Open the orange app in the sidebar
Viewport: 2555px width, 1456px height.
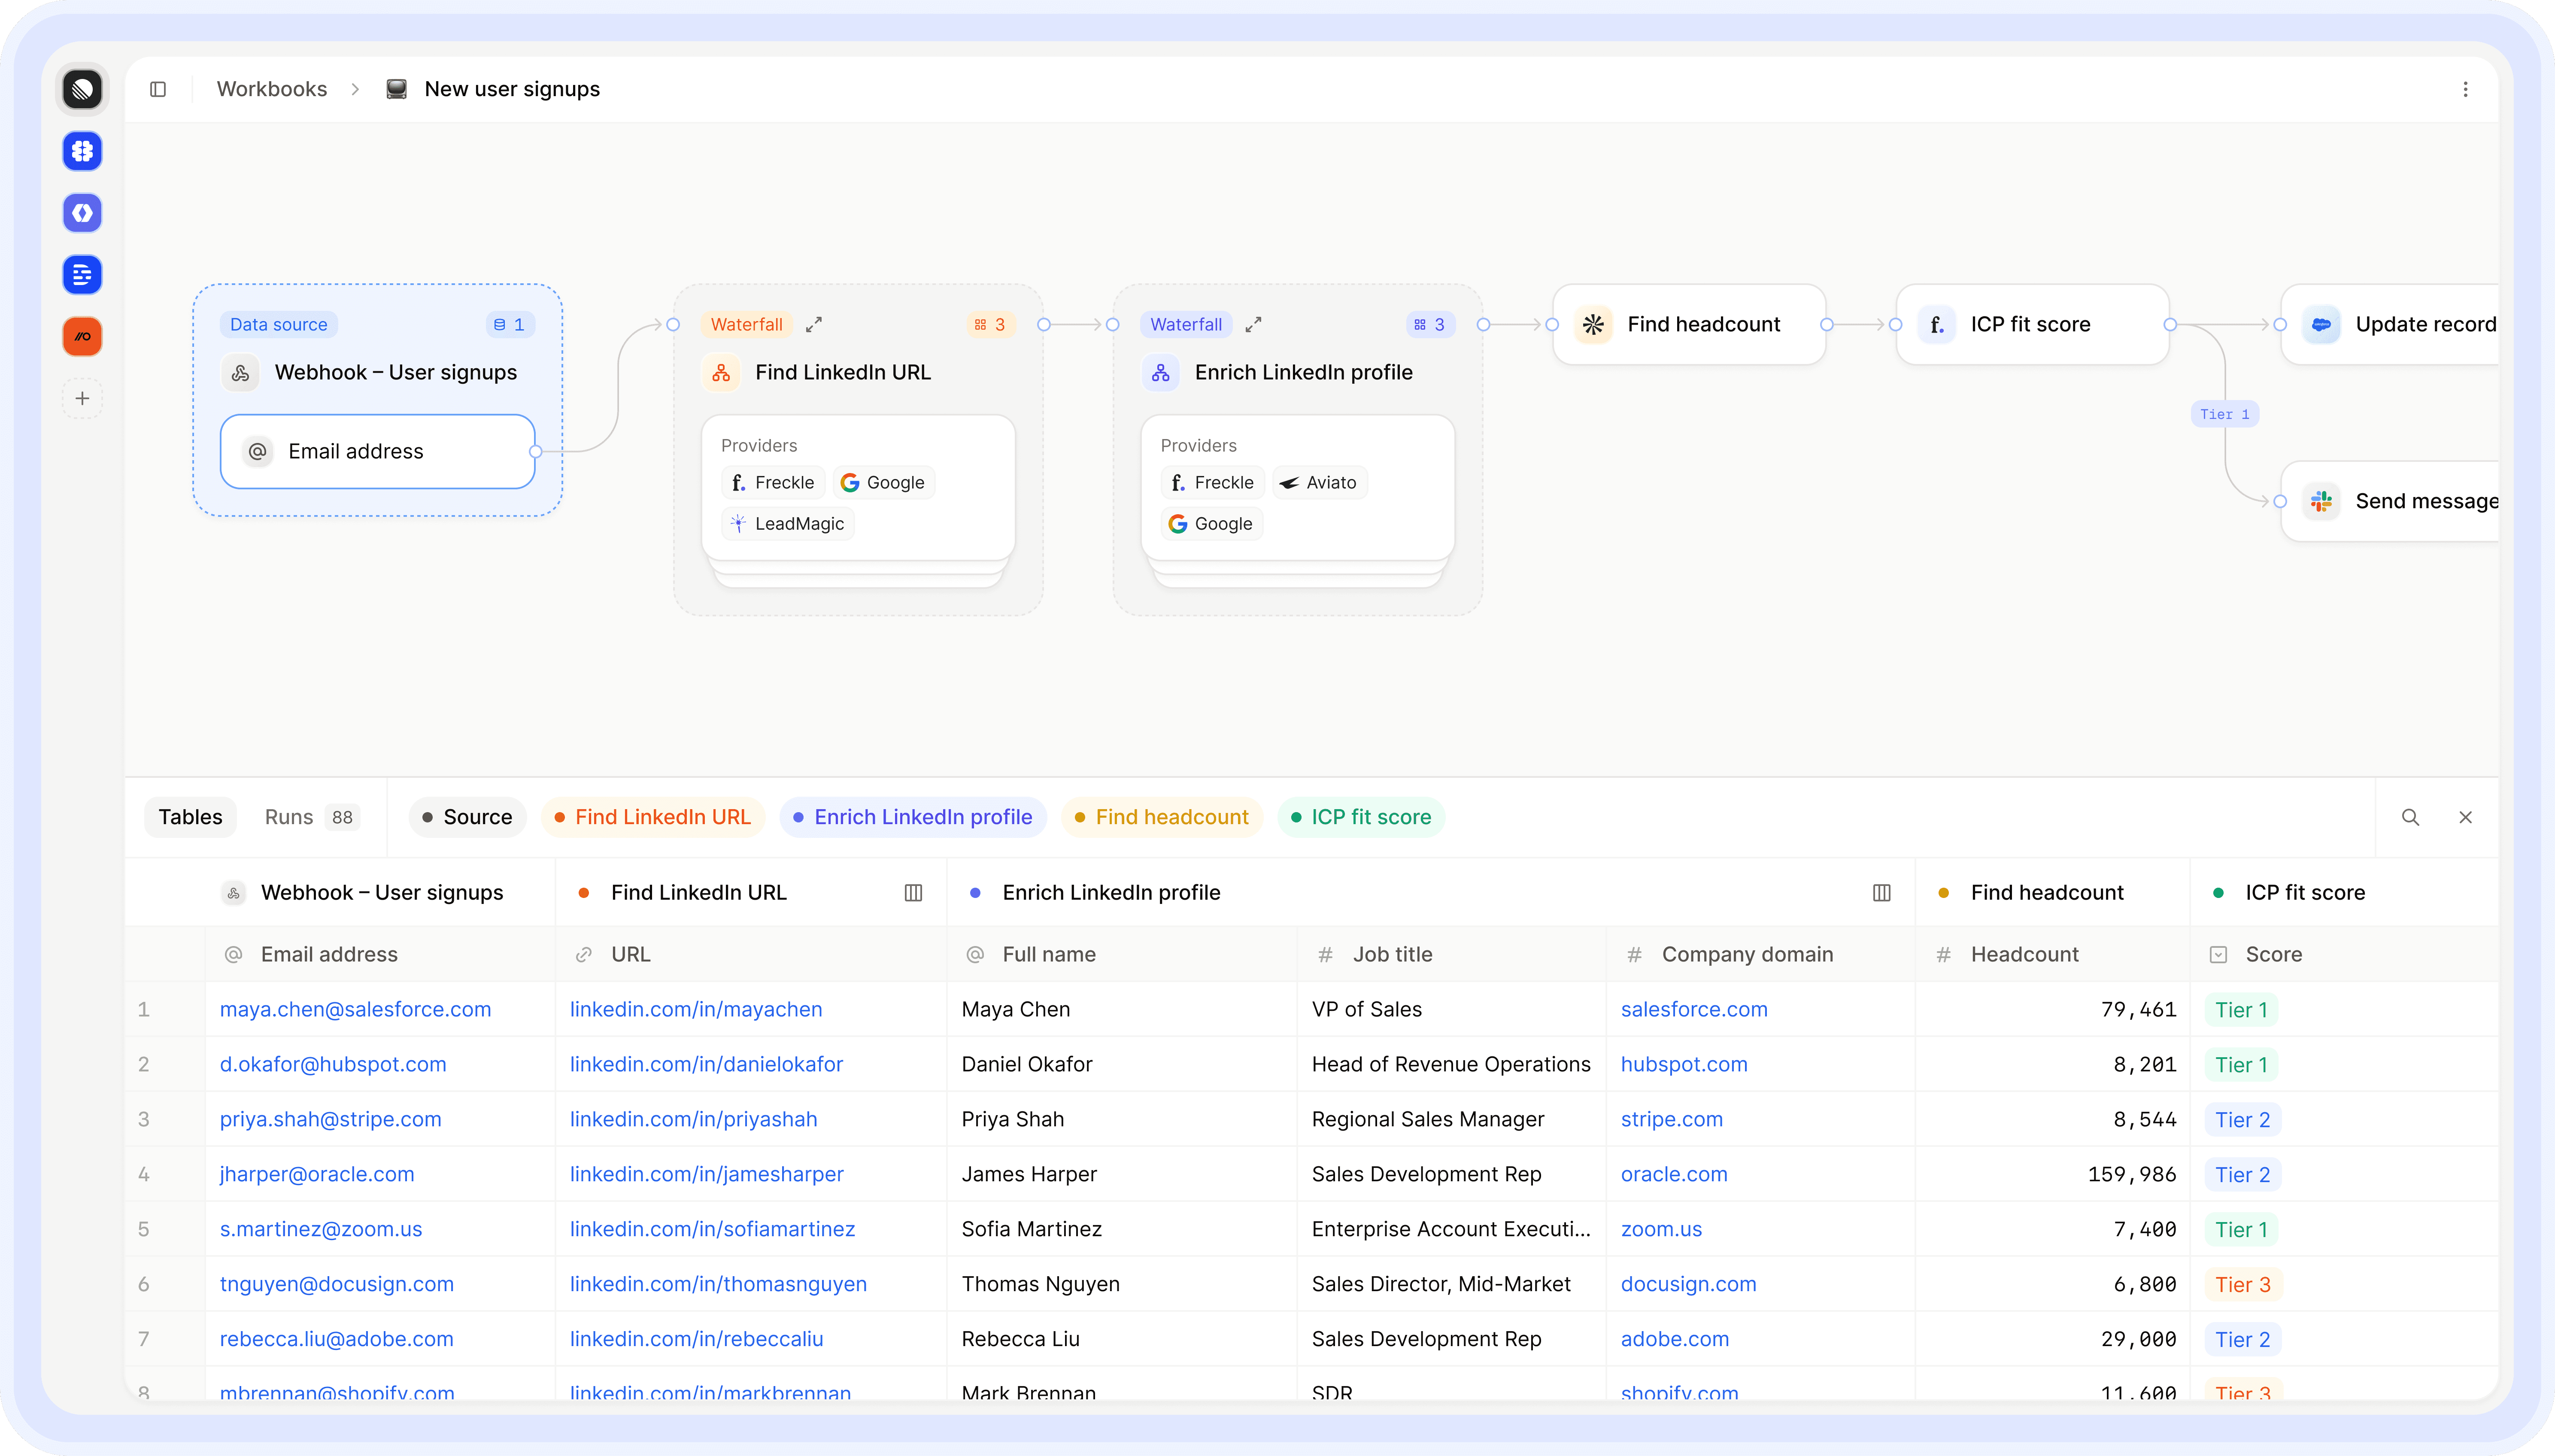[82, 336]
